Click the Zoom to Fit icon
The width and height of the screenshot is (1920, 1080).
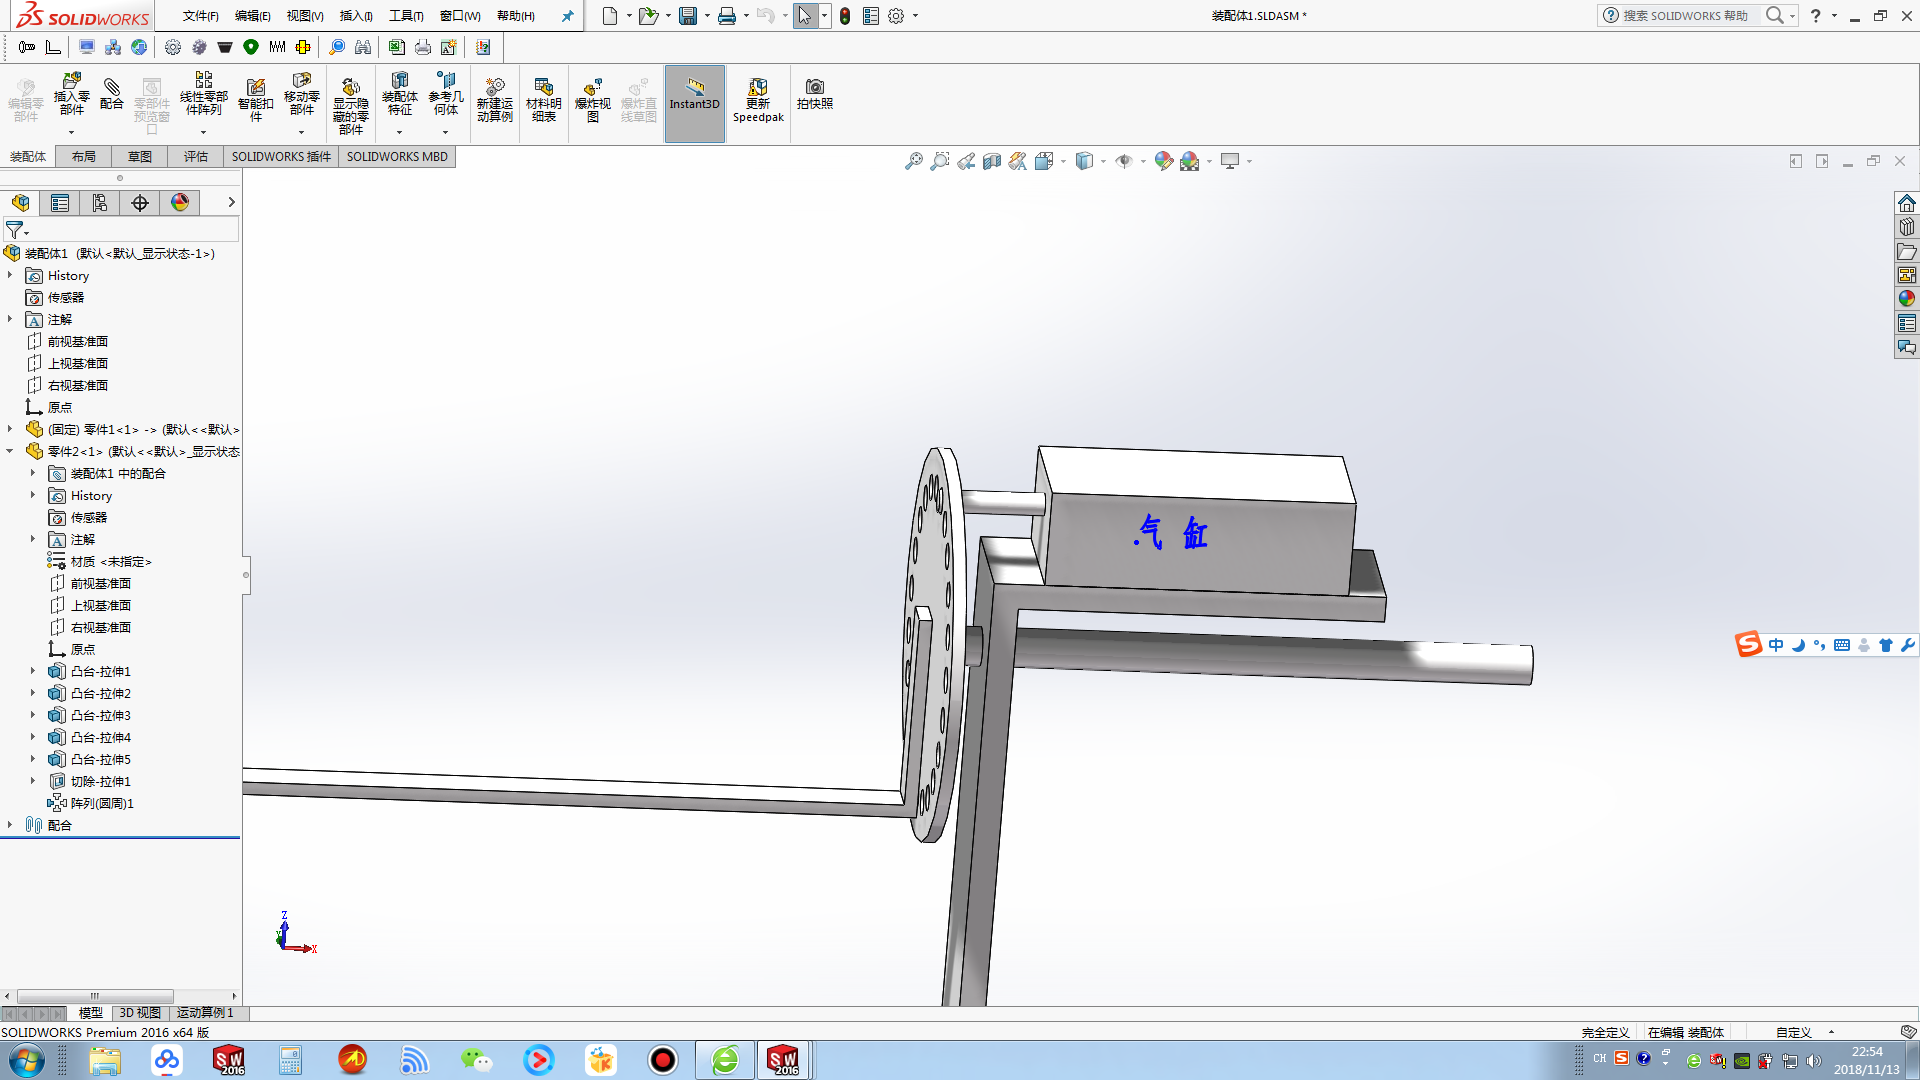[913, 161]
